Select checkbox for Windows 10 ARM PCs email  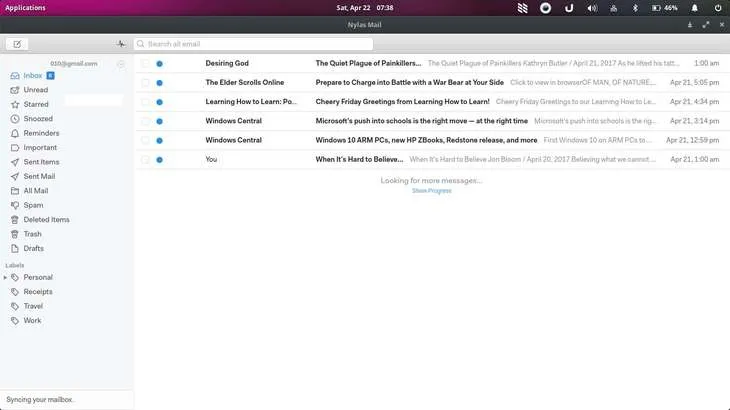[145, 141]
